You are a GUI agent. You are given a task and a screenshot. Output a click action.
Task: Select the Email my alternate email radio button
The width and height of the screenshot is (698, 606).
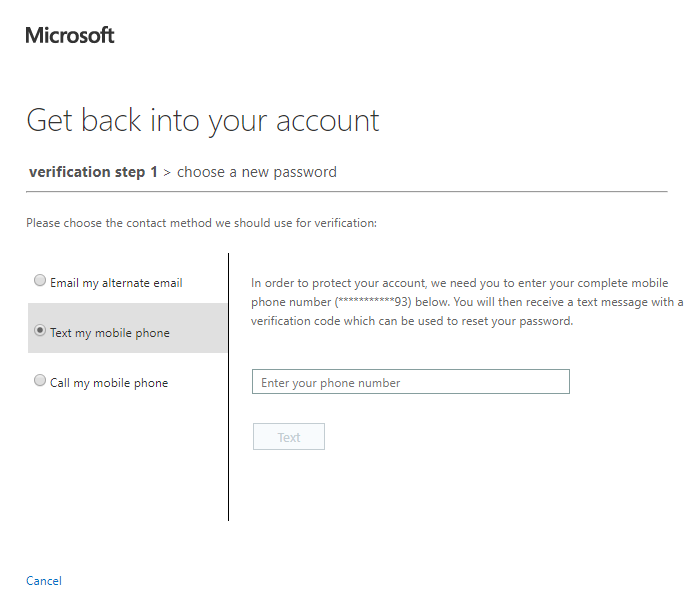(40, 281)
